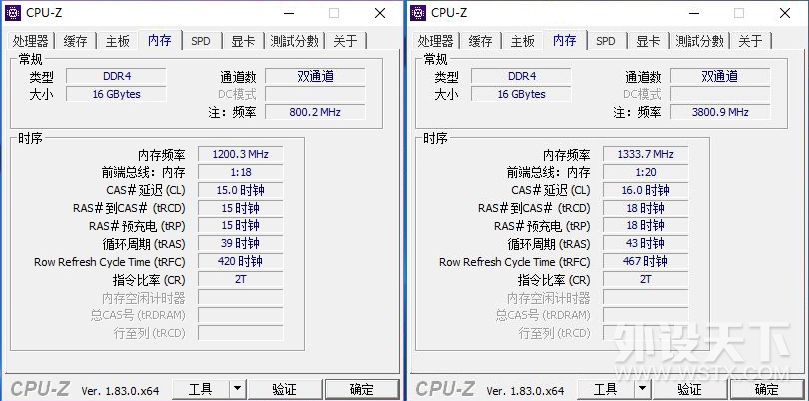Click 双通道 channel field in right window
This screenshot has height=401, width=809.
pyautogui.click(x=720, y=76)
